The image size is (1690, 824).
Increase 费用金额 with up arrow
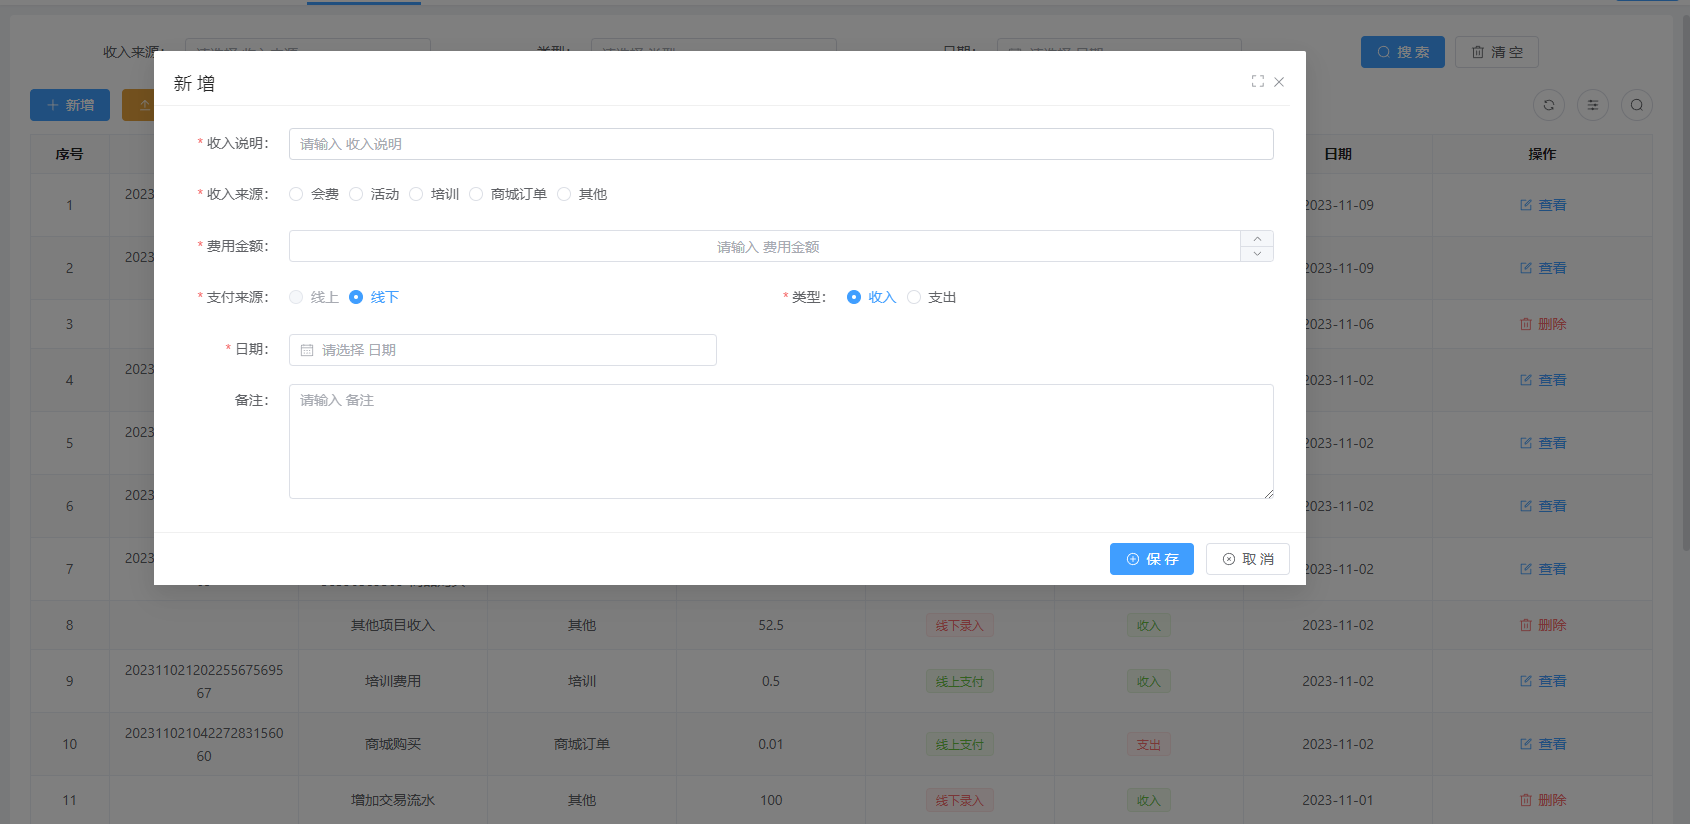point(1257,239)
